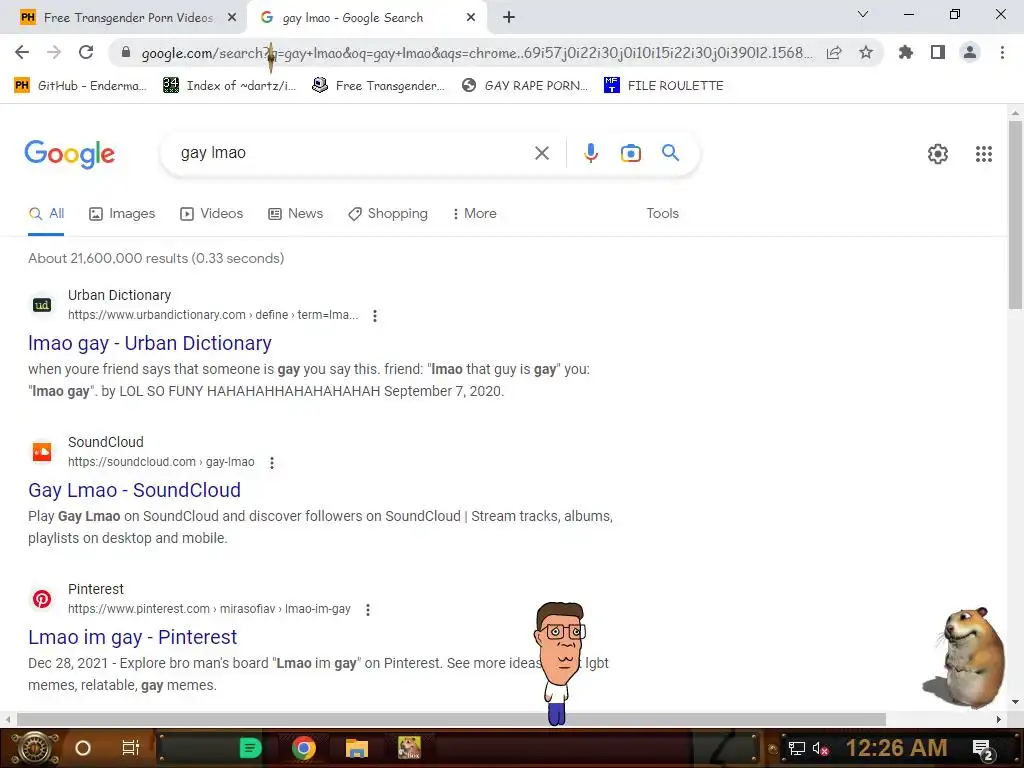Share this page using the share icon
The width and height of the screenshot is (1024, 768).
pyautogui.click(x=834, y=52)
